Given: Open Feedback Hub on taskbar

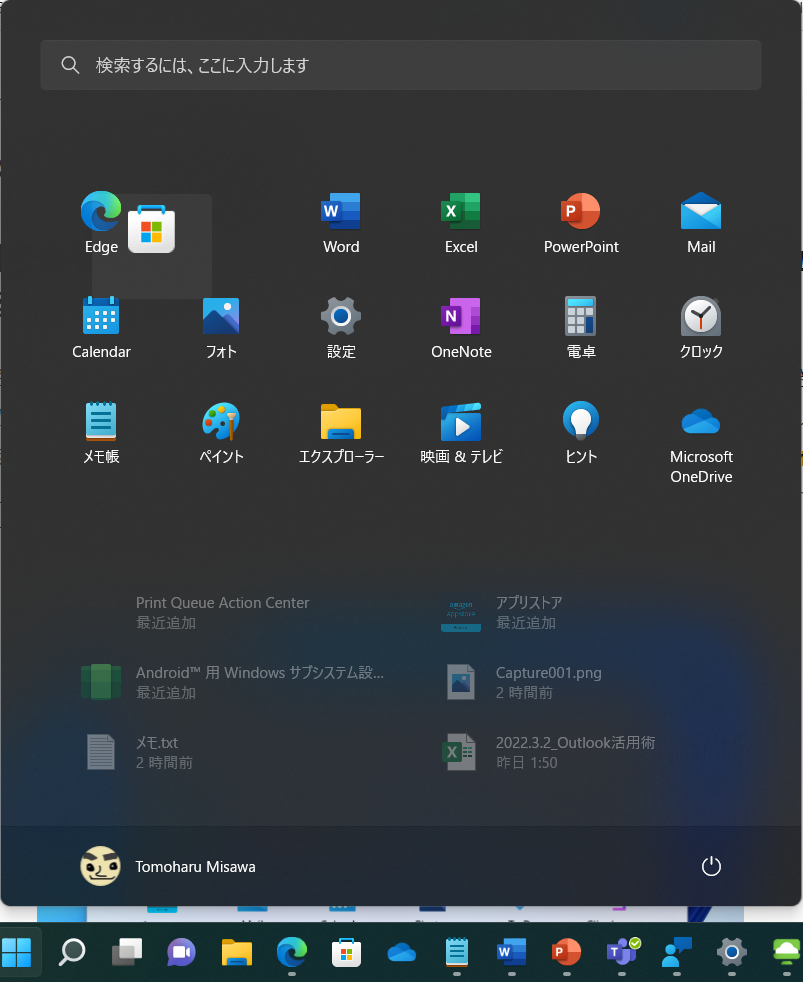Looking at the screenshot, I should (676, 953).
